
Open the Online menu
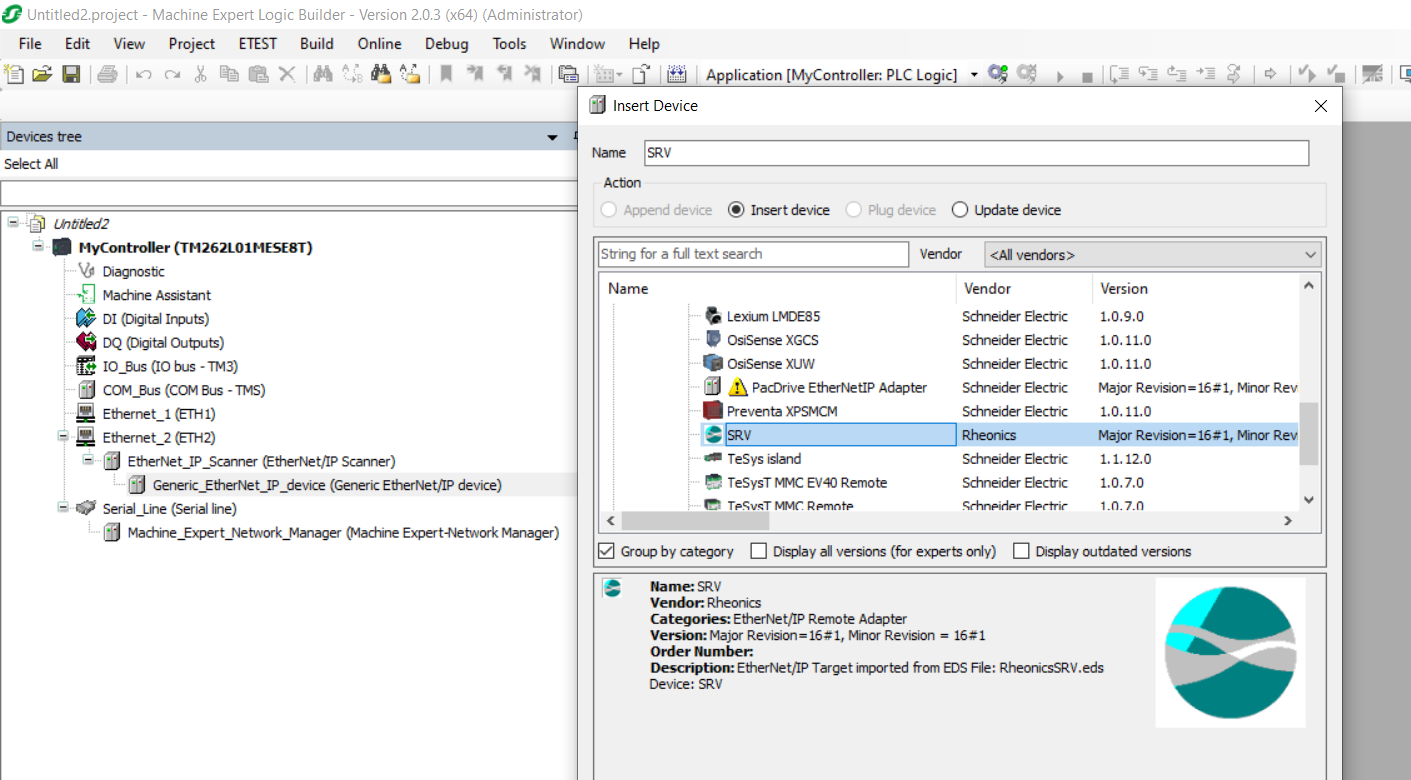coord(379,44)
